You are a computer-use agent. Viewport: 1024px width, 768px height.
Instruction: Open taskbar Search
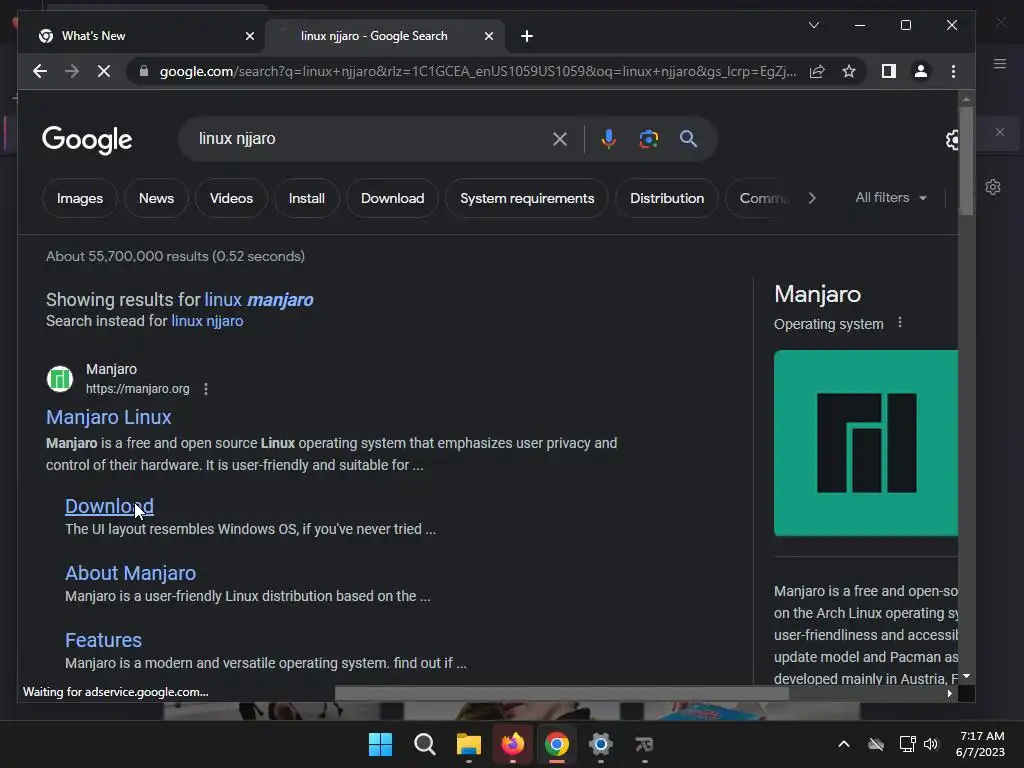(x=424, y=744)
